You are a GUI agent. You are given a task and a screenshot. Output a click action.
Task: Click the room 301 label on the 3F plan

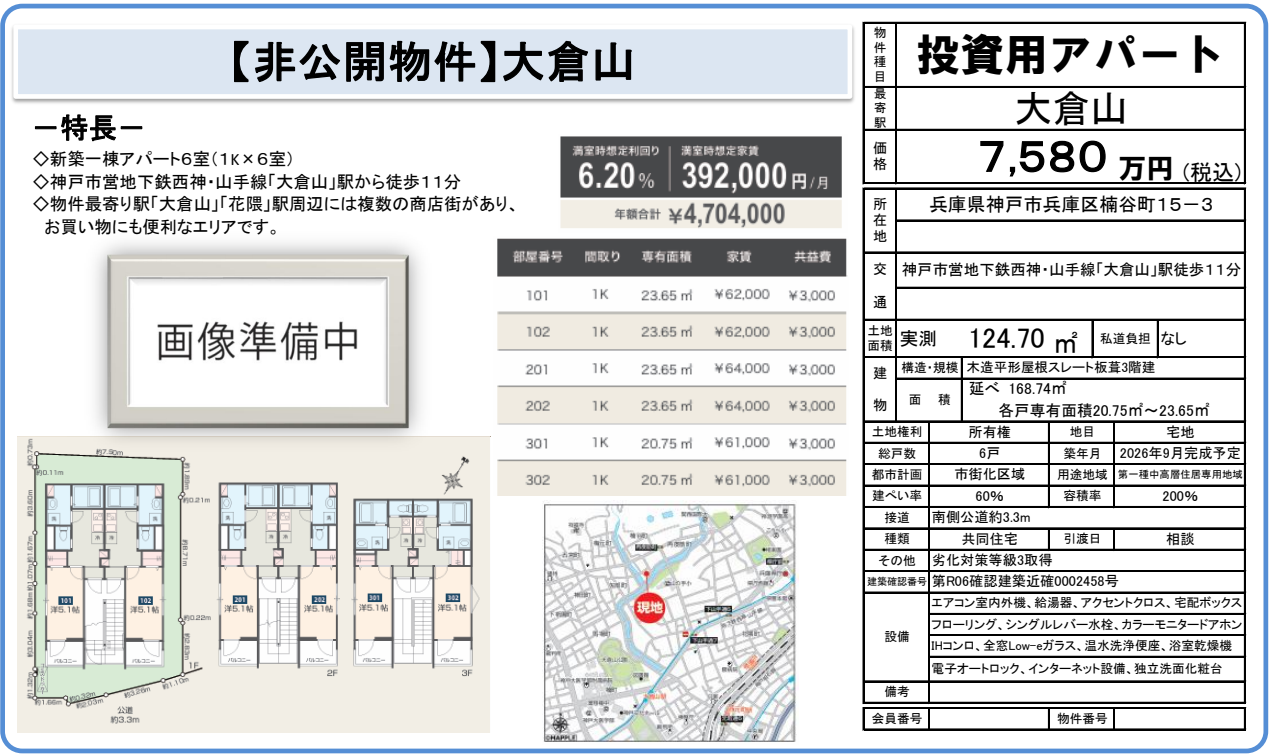pyautogui.click(x=376, y=600)
